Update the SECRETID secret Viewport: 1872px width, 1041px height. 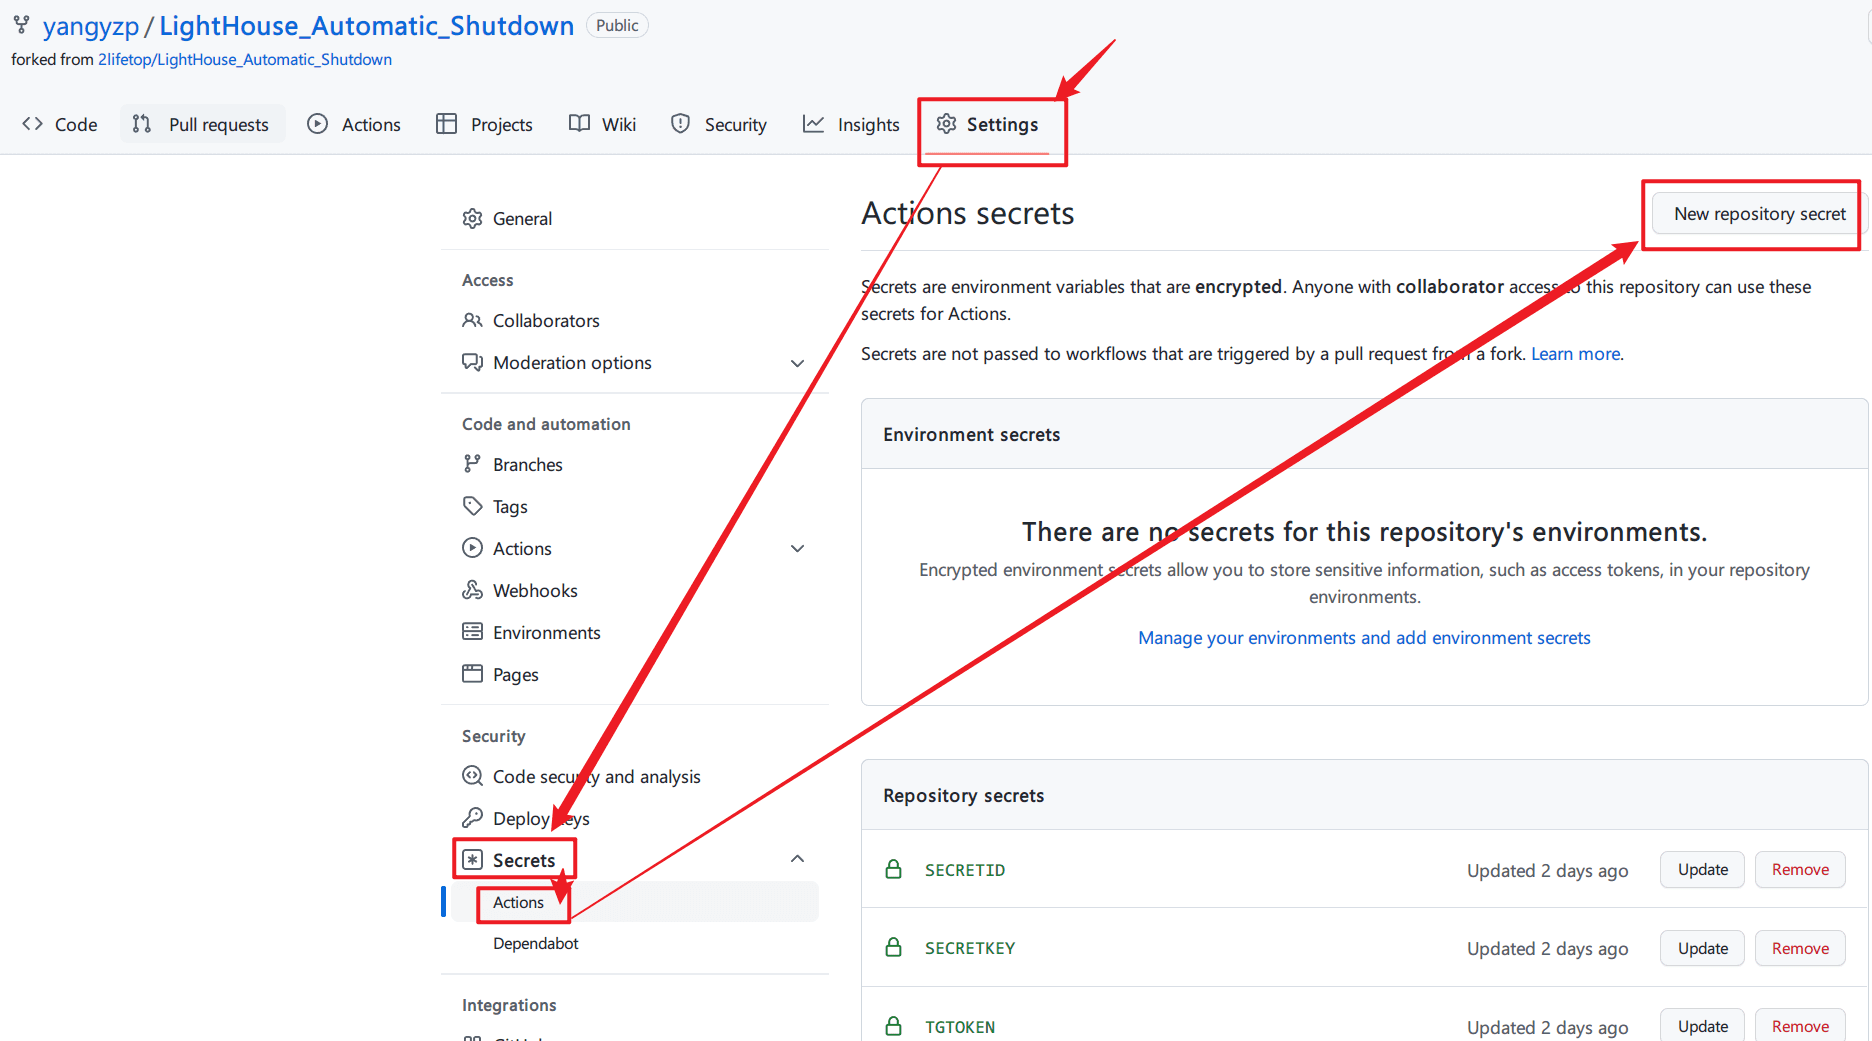1703,869
